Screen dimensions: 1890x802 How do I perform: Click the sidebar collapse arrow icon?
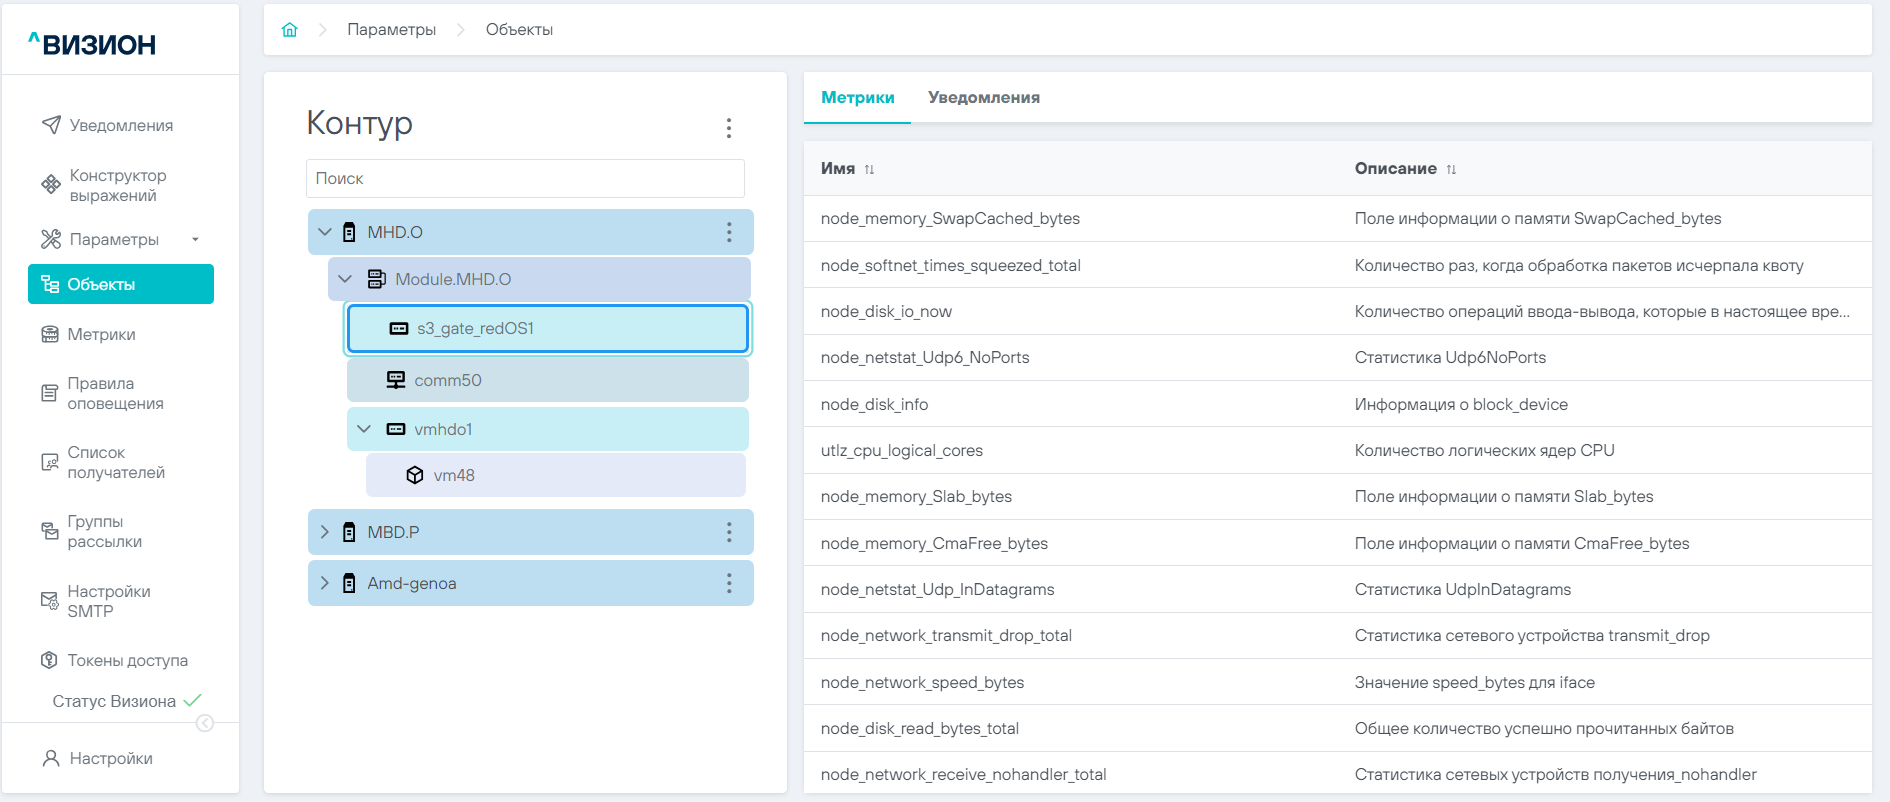[x=205, y=723]
